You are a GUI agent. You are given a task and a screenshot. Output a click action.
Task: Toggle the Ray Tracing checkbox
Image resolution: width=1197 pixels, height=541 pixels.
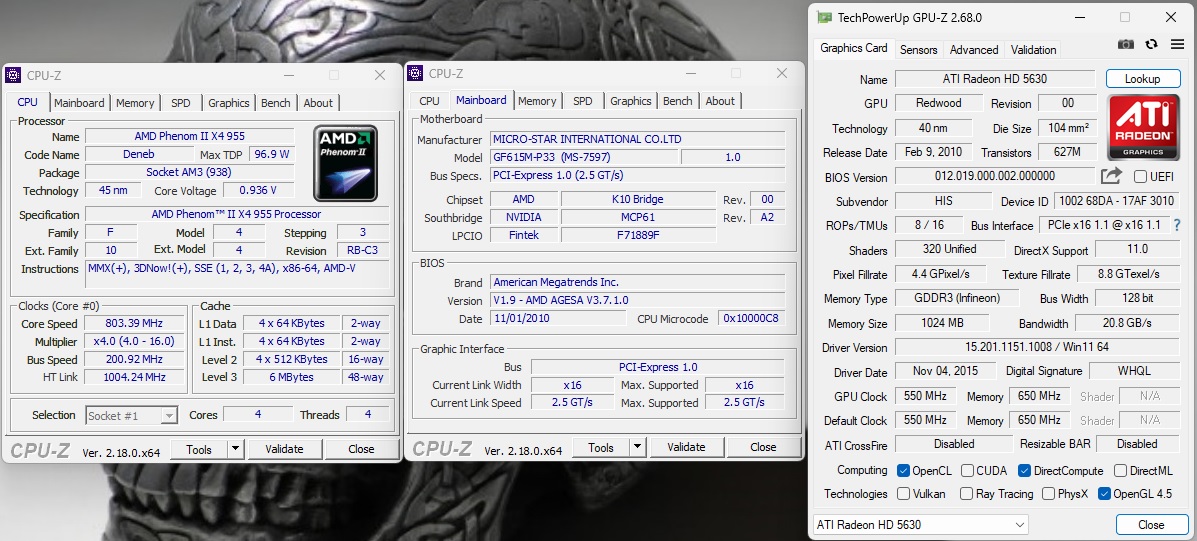(966, 494)
